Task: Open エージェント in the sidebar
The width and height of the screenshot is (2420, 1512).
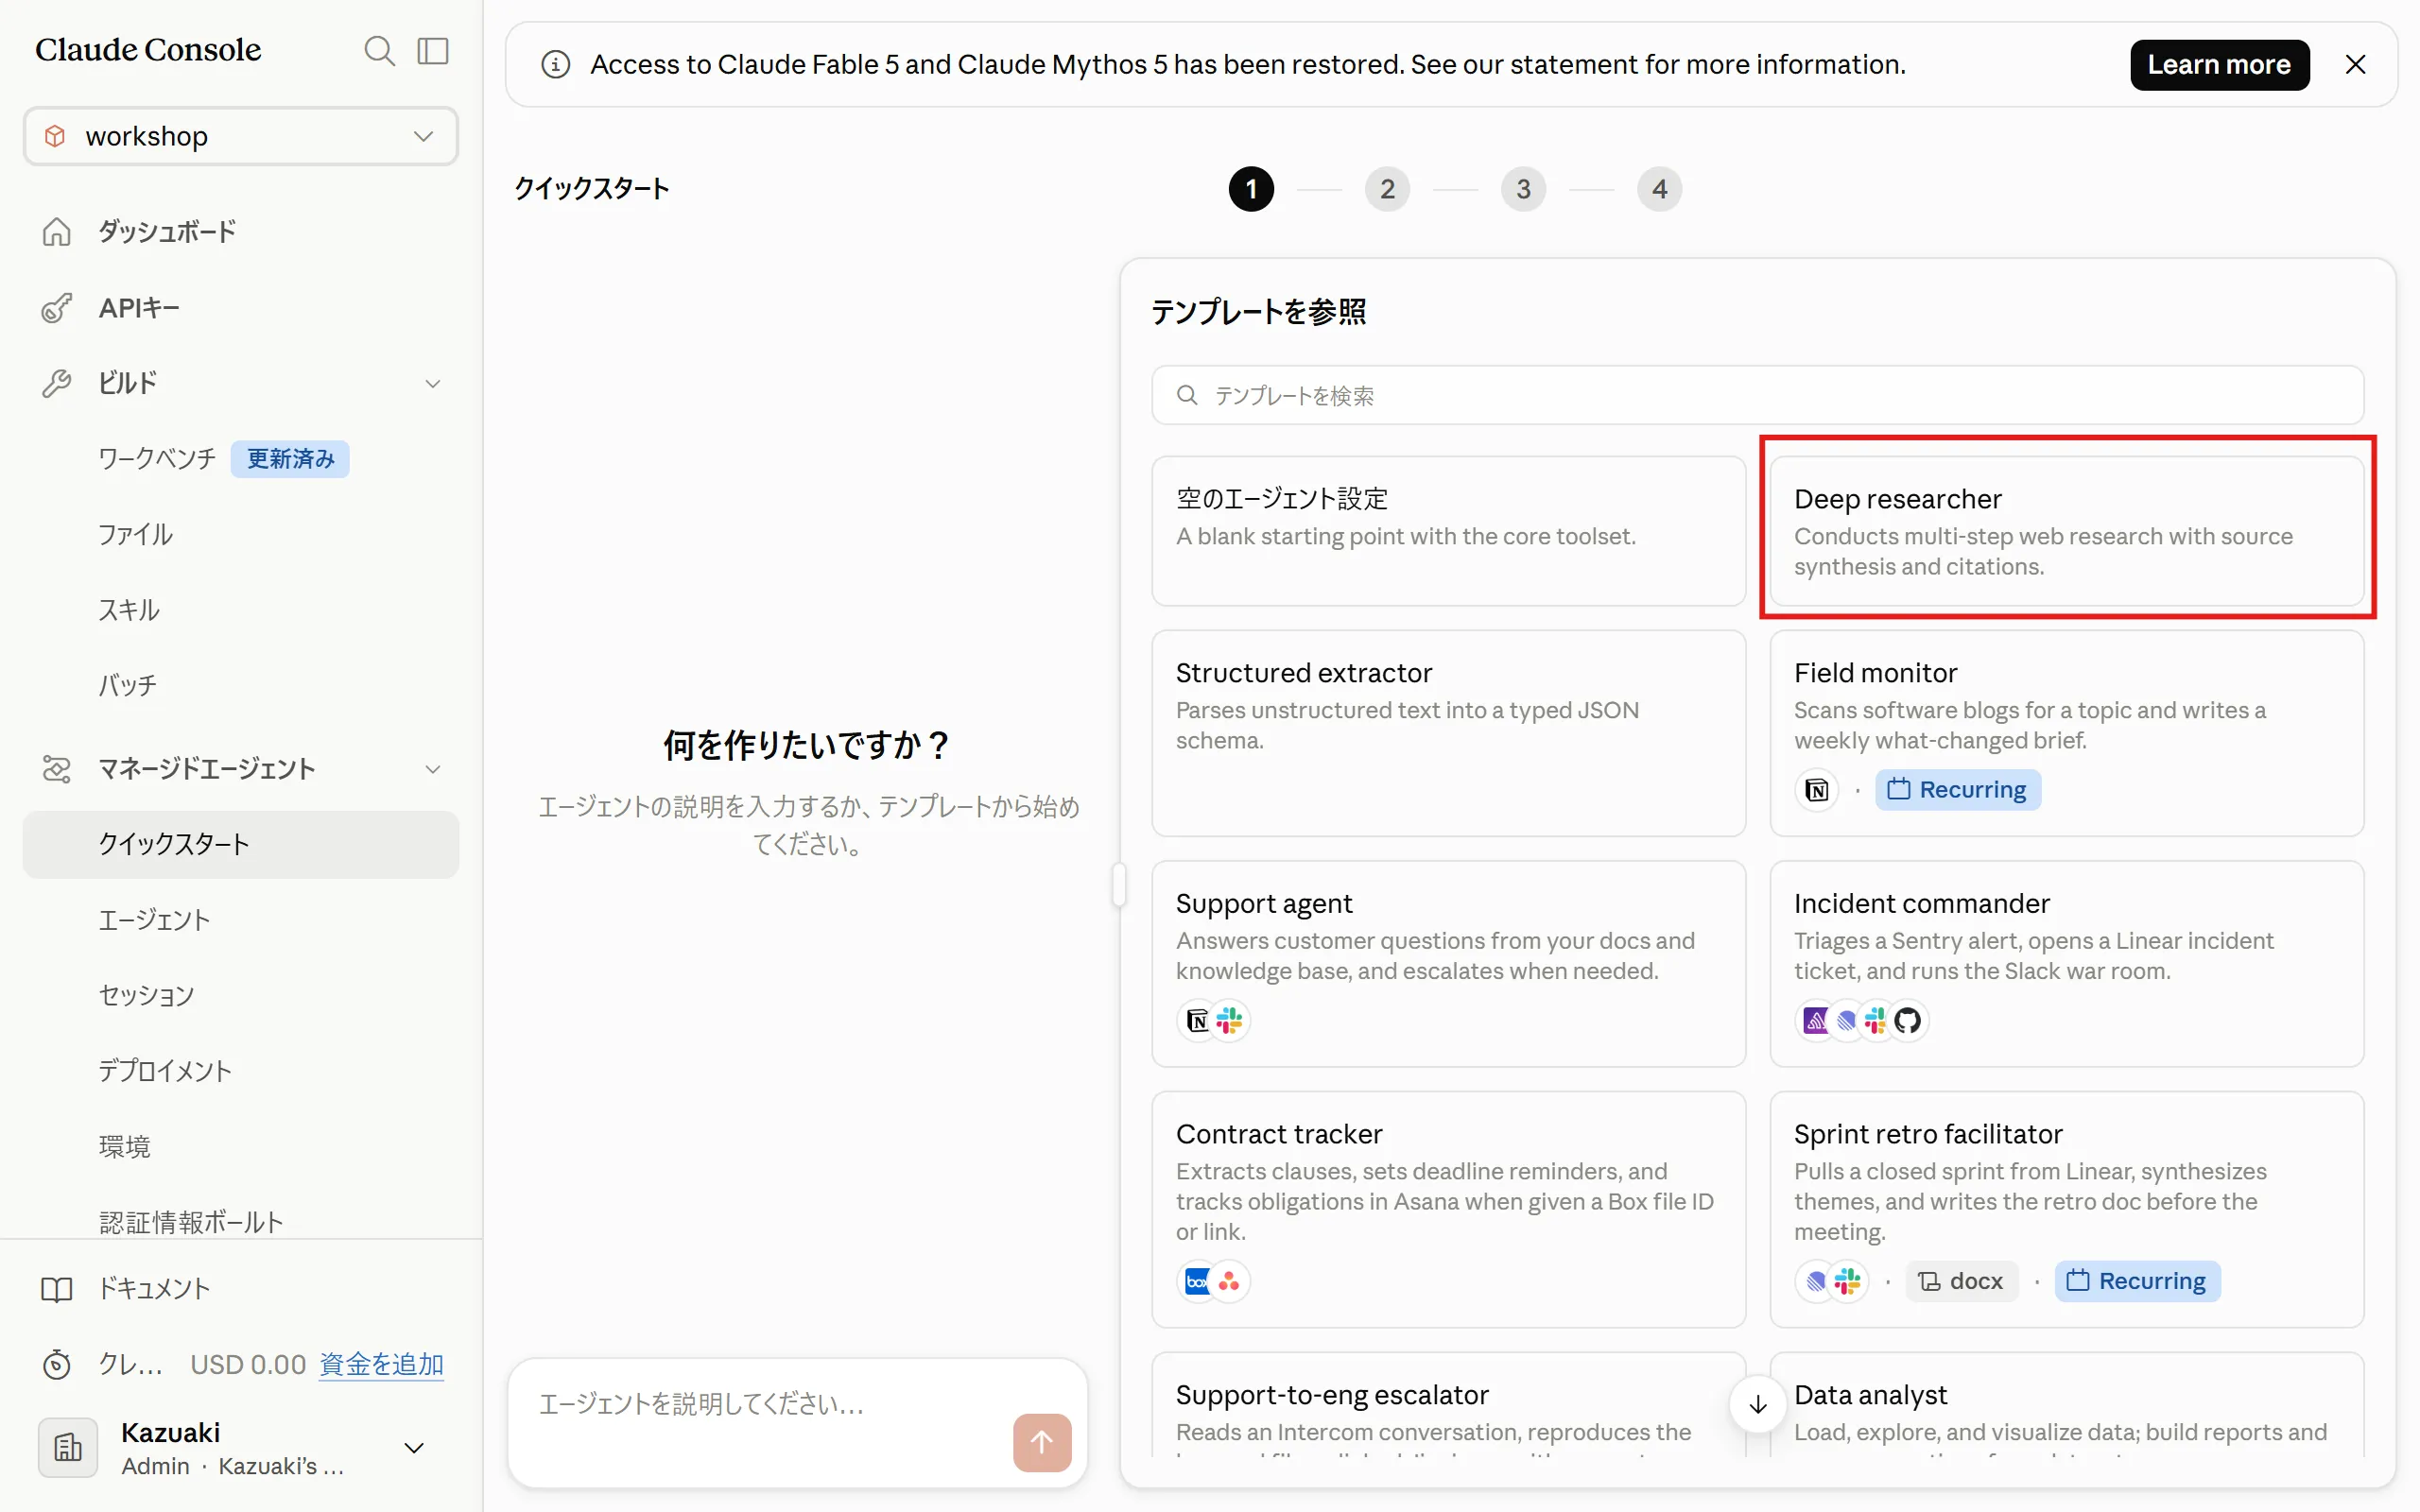Action: (x=241, y=920)
